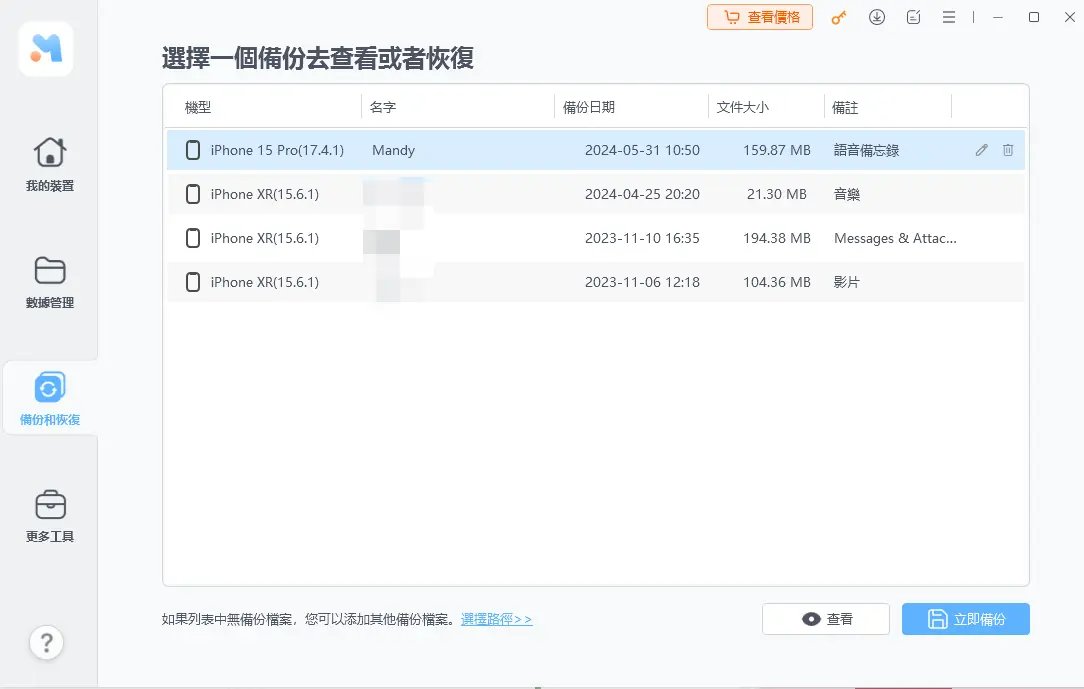Click 立即備份 backup now button
This screenshot has width=1084, height=689.
tap(965, 619)
